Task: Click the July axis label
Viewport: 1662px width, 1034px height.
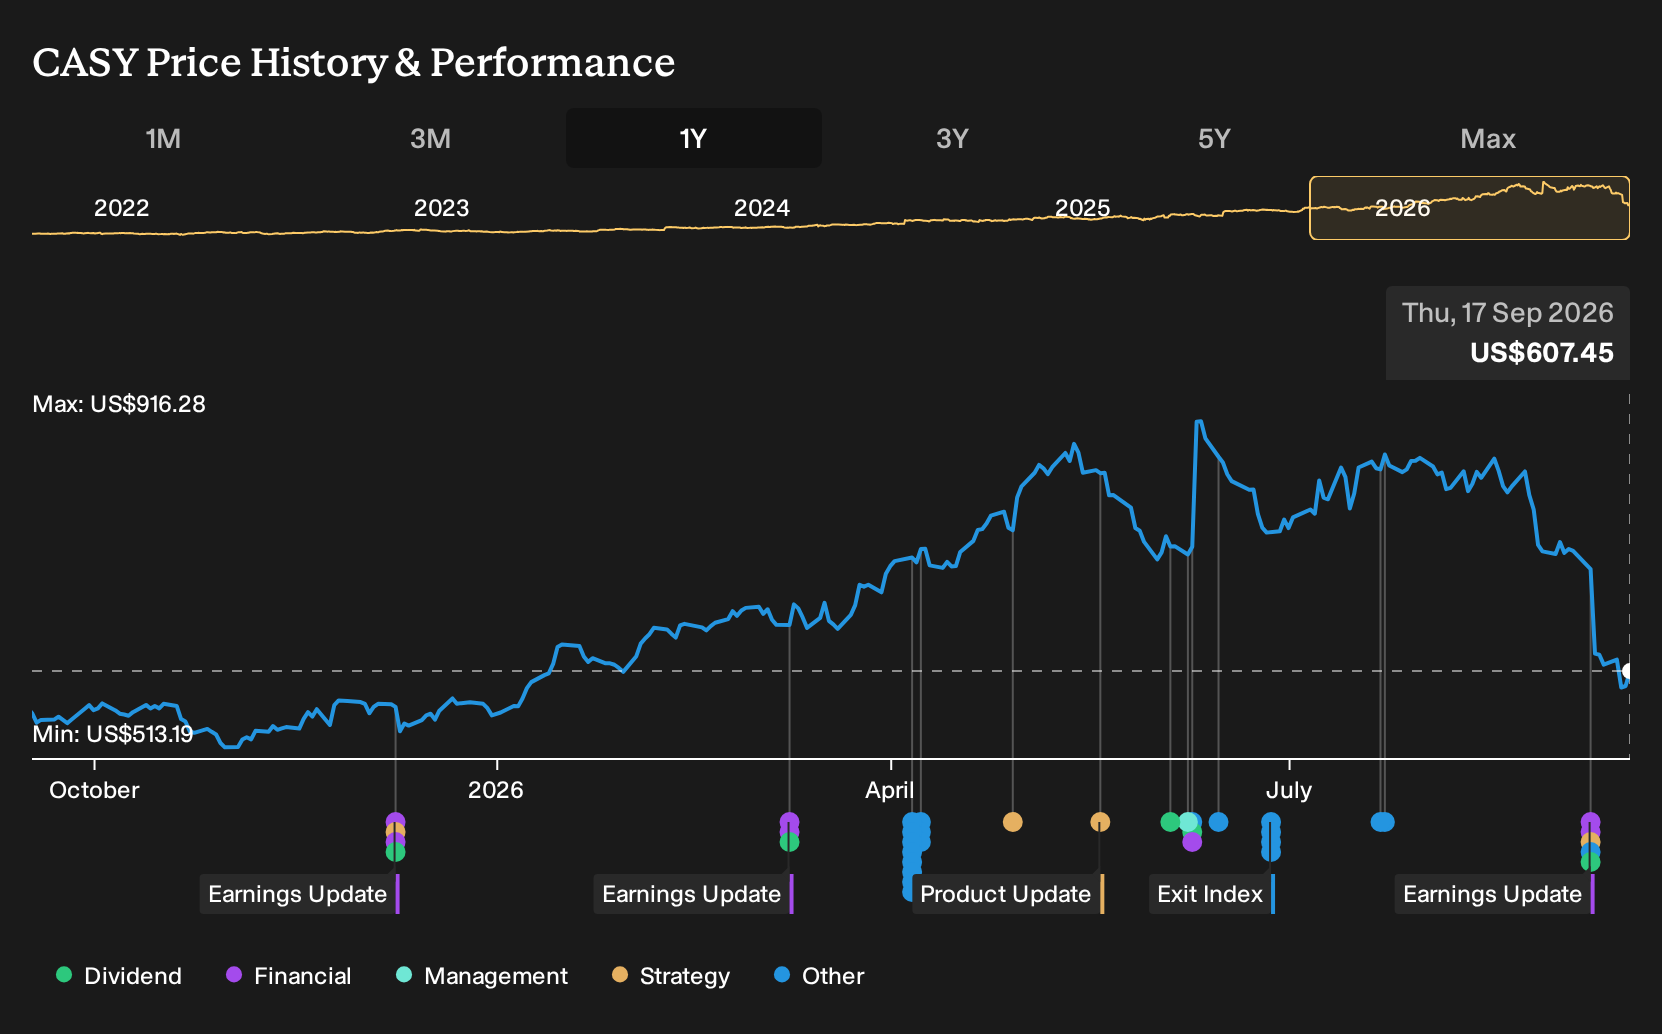Action: tap(1288, 790)
